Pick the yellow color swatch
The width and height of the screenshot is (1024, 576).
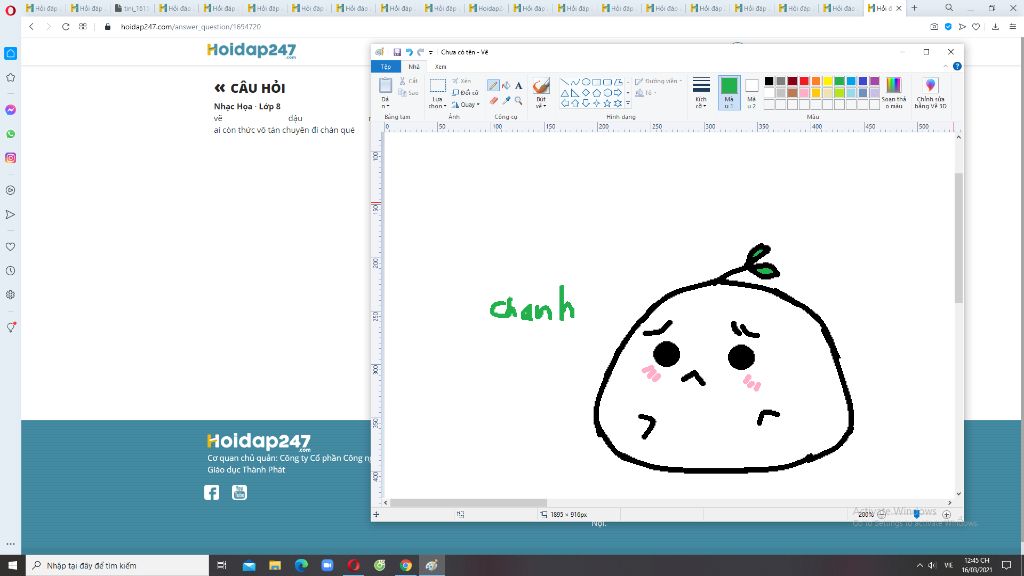click(x=827, y=82)
